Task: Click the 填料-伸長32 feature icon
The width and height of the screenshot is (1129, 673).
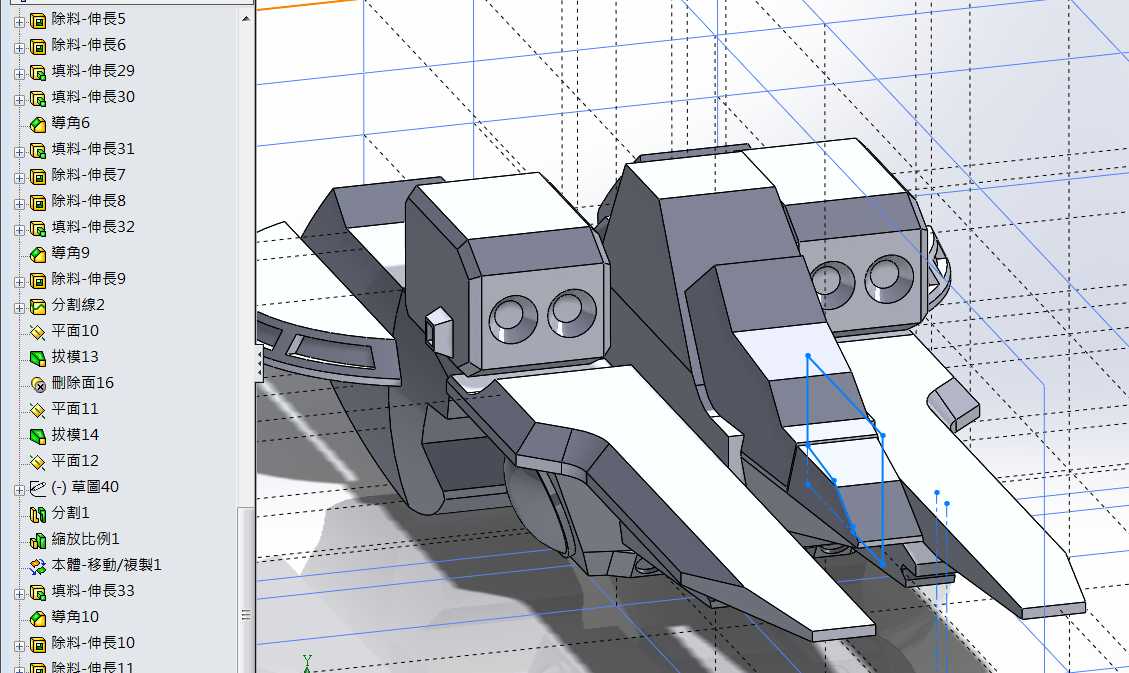Action: tap(37, 227)
